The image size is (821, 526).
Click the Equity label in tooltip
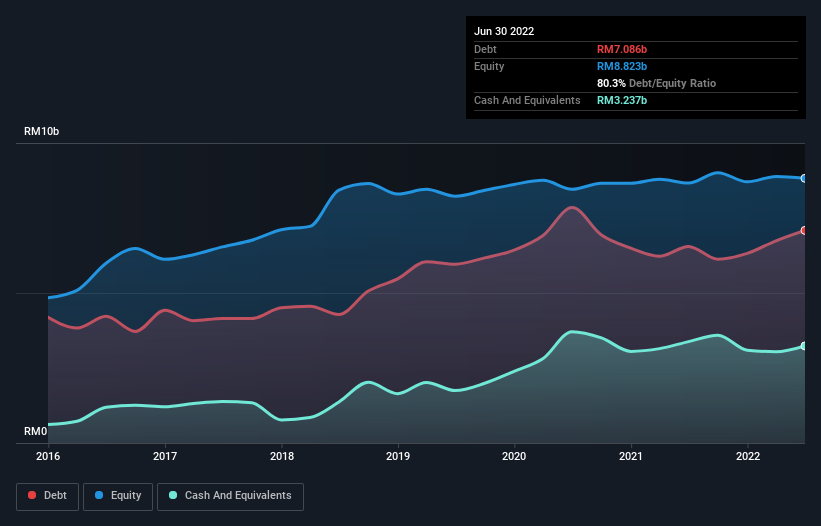coord(489,66)
